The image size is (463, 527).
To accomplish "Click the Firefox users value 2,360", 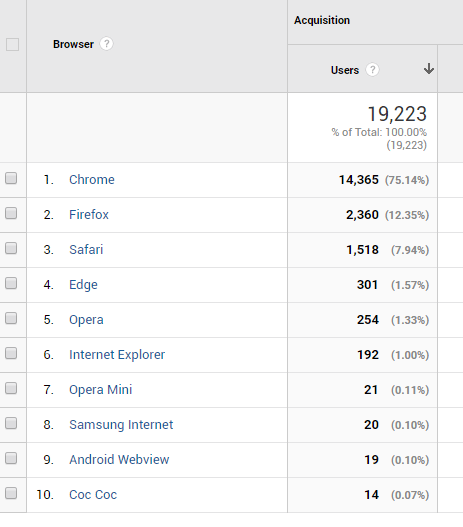I will [362, 214].
